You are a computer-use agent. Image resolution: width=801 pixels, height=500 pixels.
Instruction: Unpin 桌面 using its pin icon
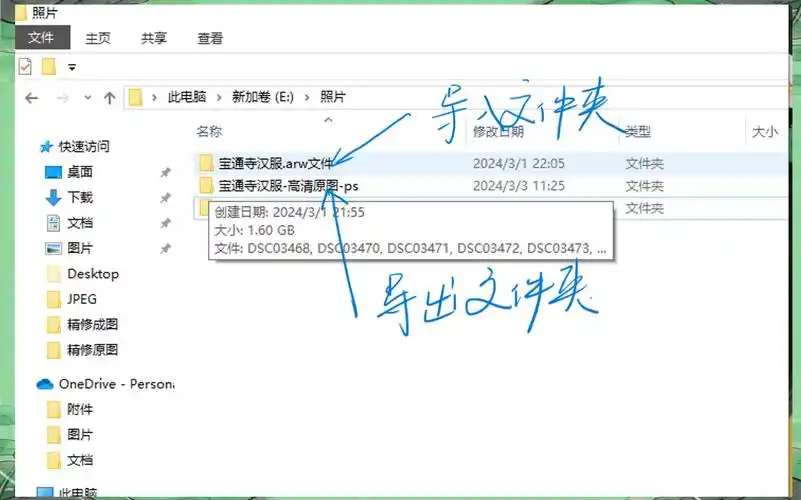(165, 172)
